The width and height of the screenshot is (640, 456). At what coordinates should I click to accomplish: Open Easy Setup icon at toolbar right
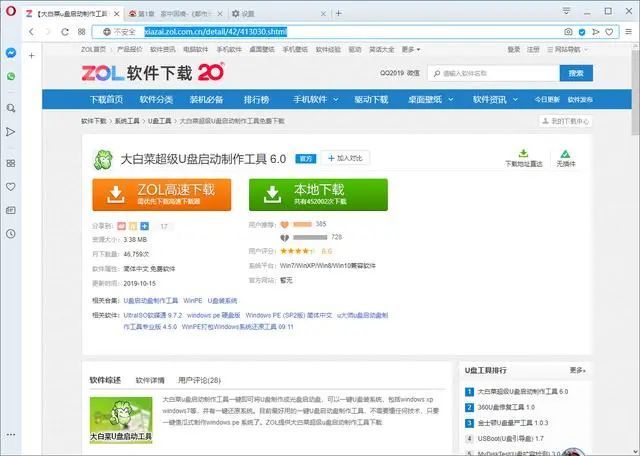click(629, 31)
